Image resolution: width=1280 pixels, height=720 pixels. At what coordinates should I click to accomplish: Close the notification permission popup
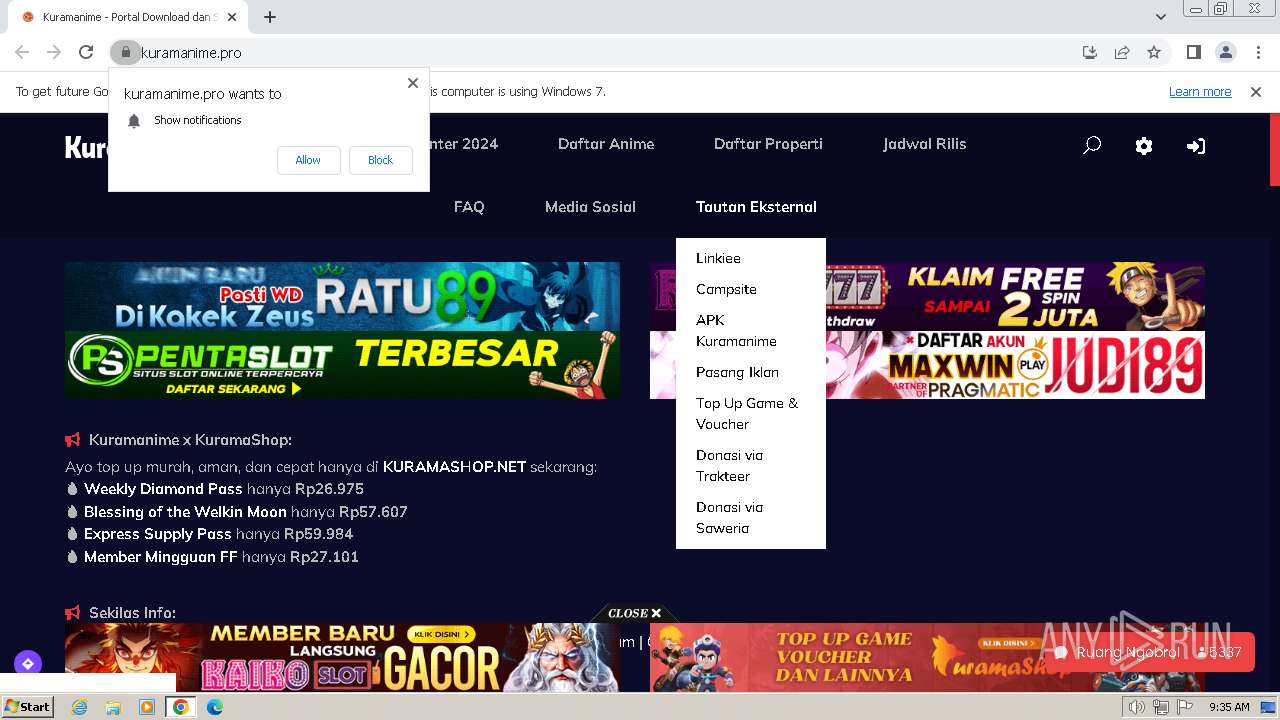pos(413,83)
